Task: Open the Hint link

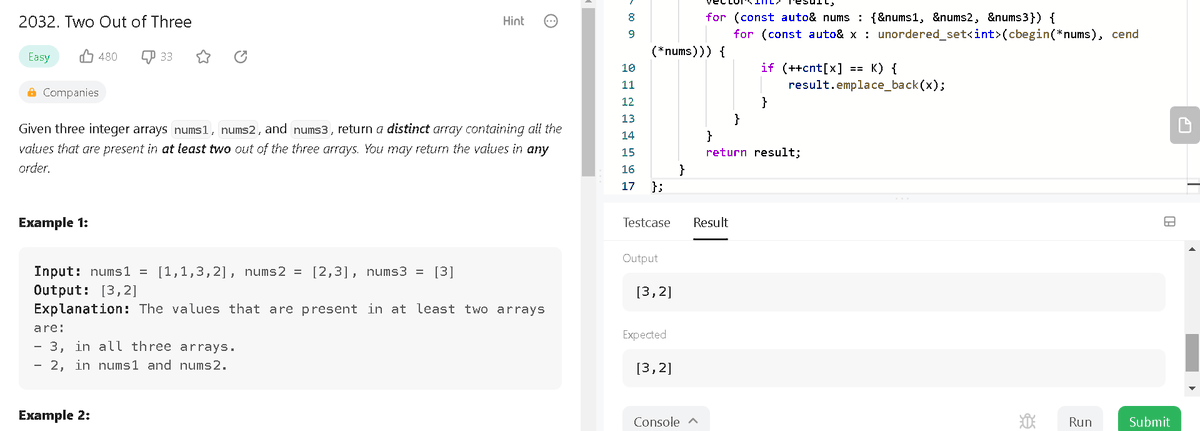Action: pyautogui.click(x=513, y=21)
